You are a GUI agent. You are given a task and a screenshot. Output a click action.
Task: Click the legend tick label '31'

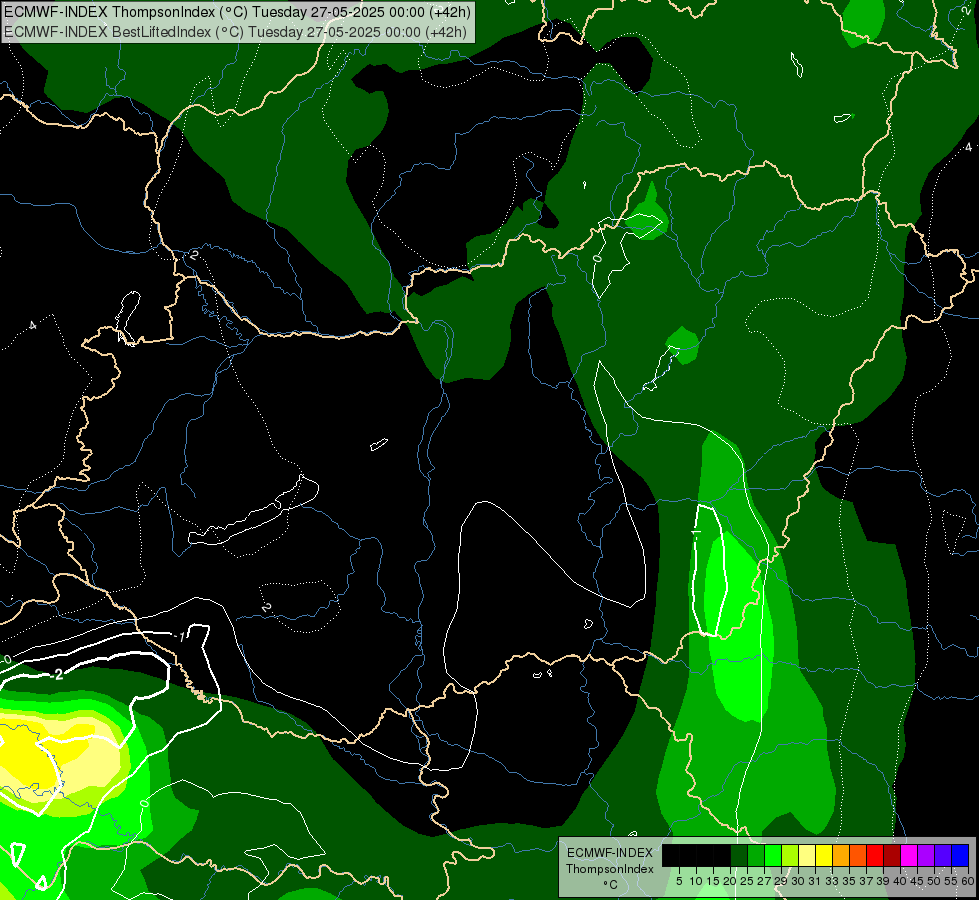pos(815,881)
